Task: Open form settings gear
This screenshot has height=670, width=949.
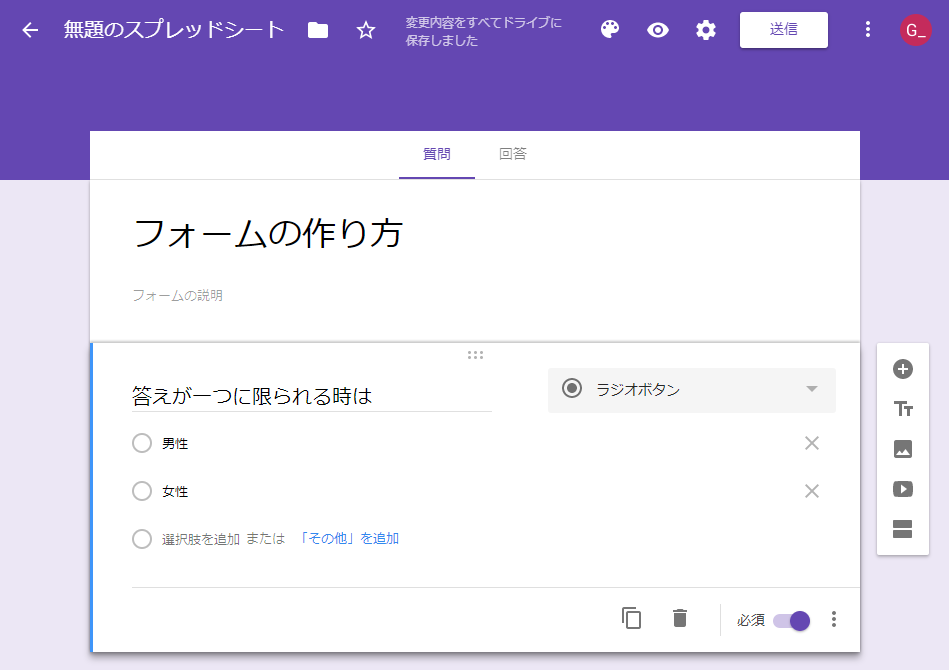Action: [706, 30]
